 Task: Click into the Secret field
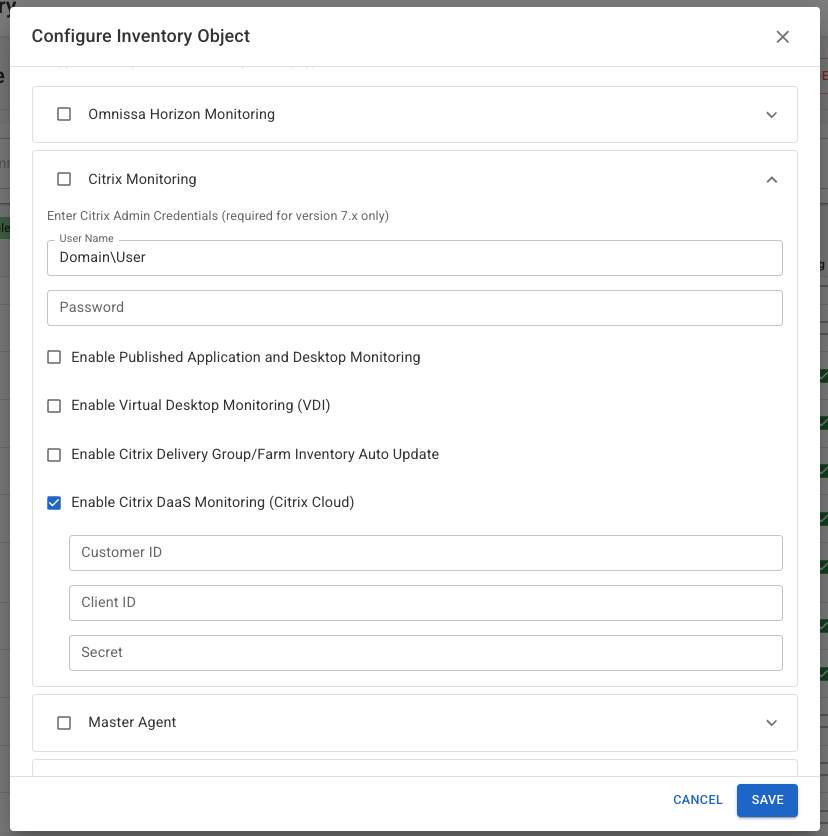(425, 653)
